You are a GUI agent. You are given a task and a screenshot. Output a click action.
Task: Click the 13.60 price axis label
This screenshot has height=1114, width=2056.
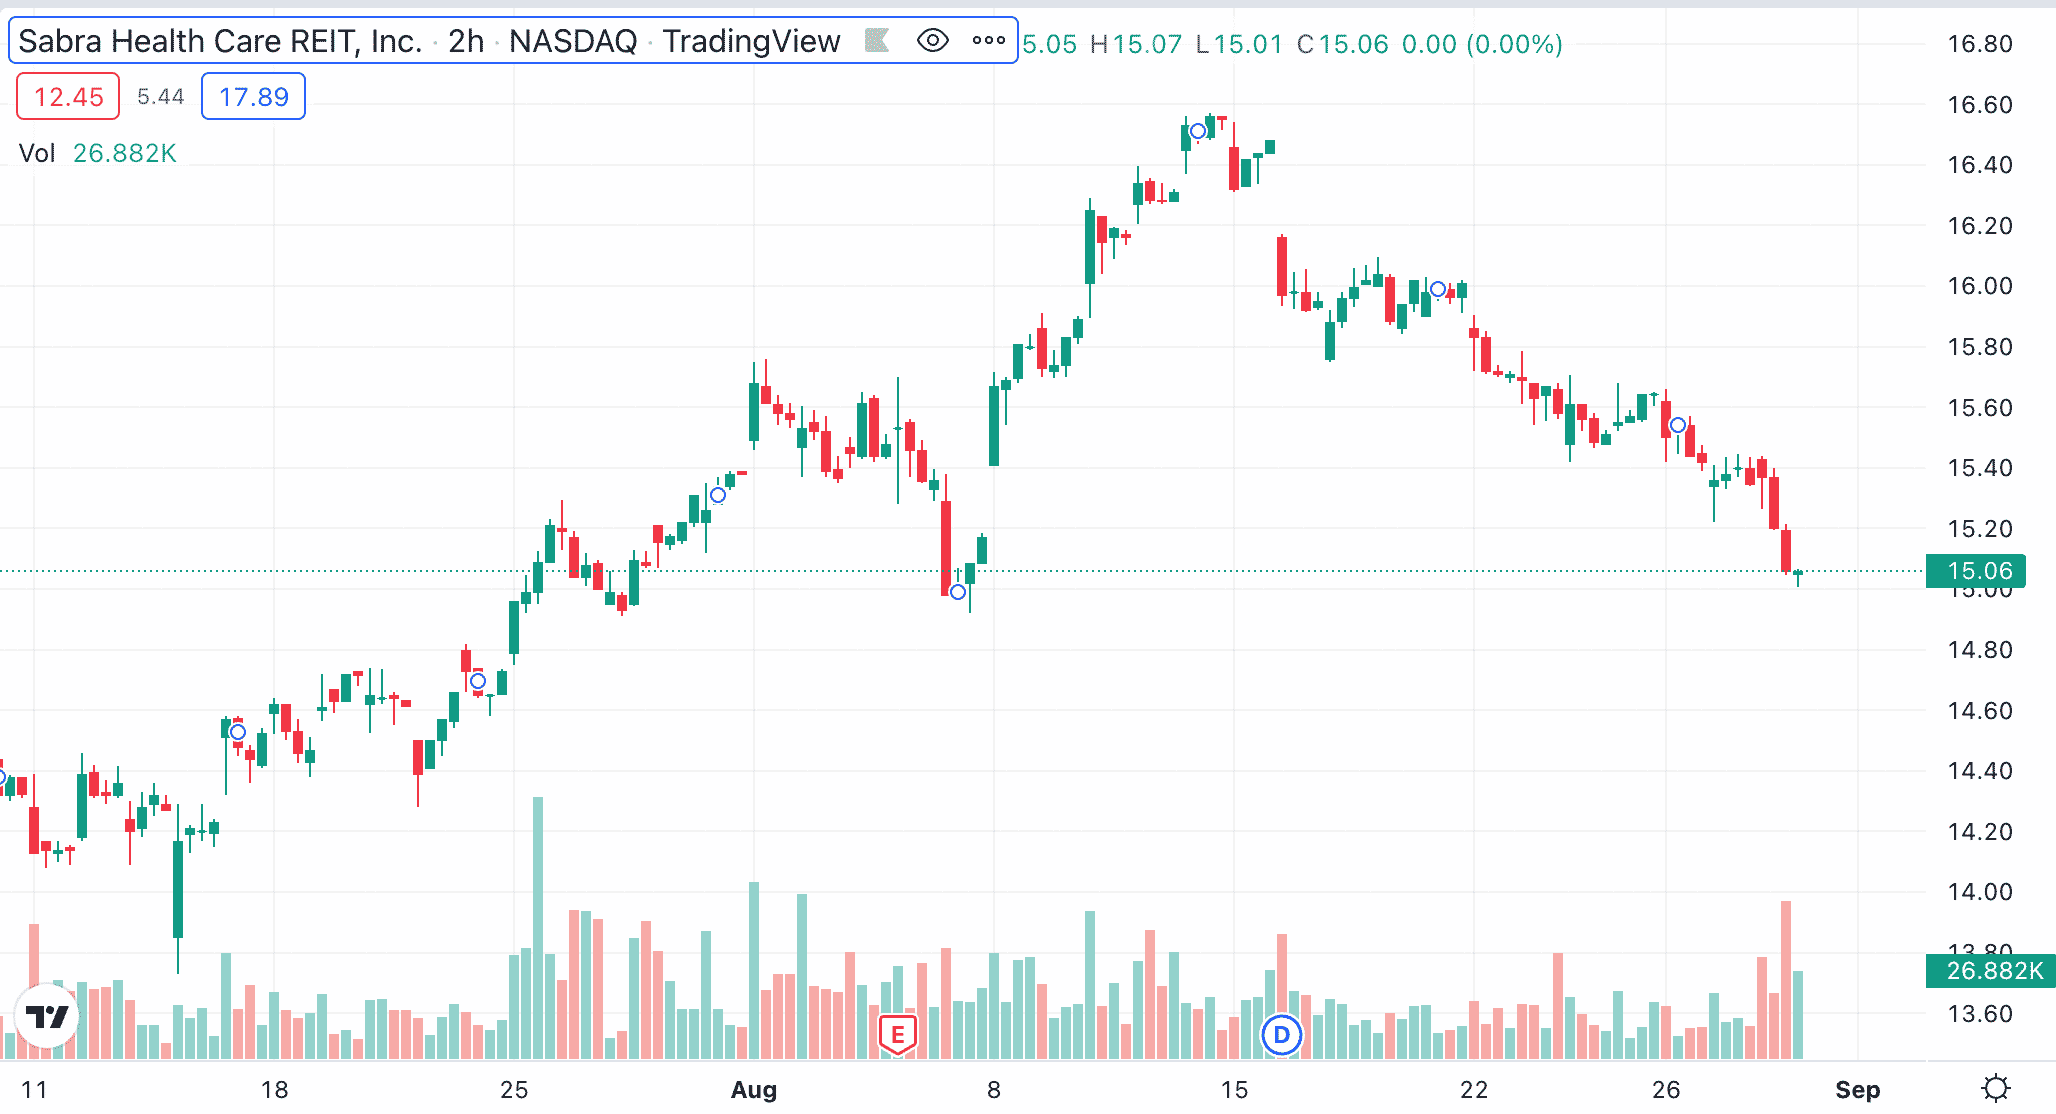pos(1980,1014)
